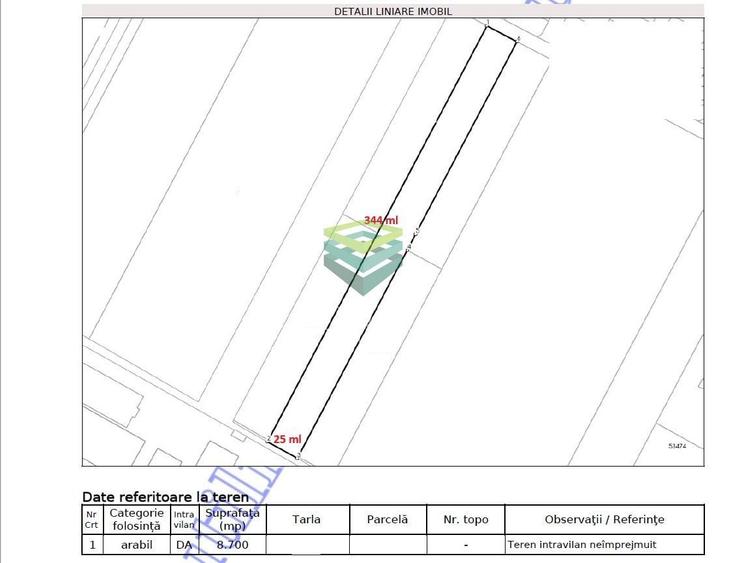Click the "DETALII LINIARE IMOBIL" title bar
Viewport: 740px width, 563px height.
(392, 11)
